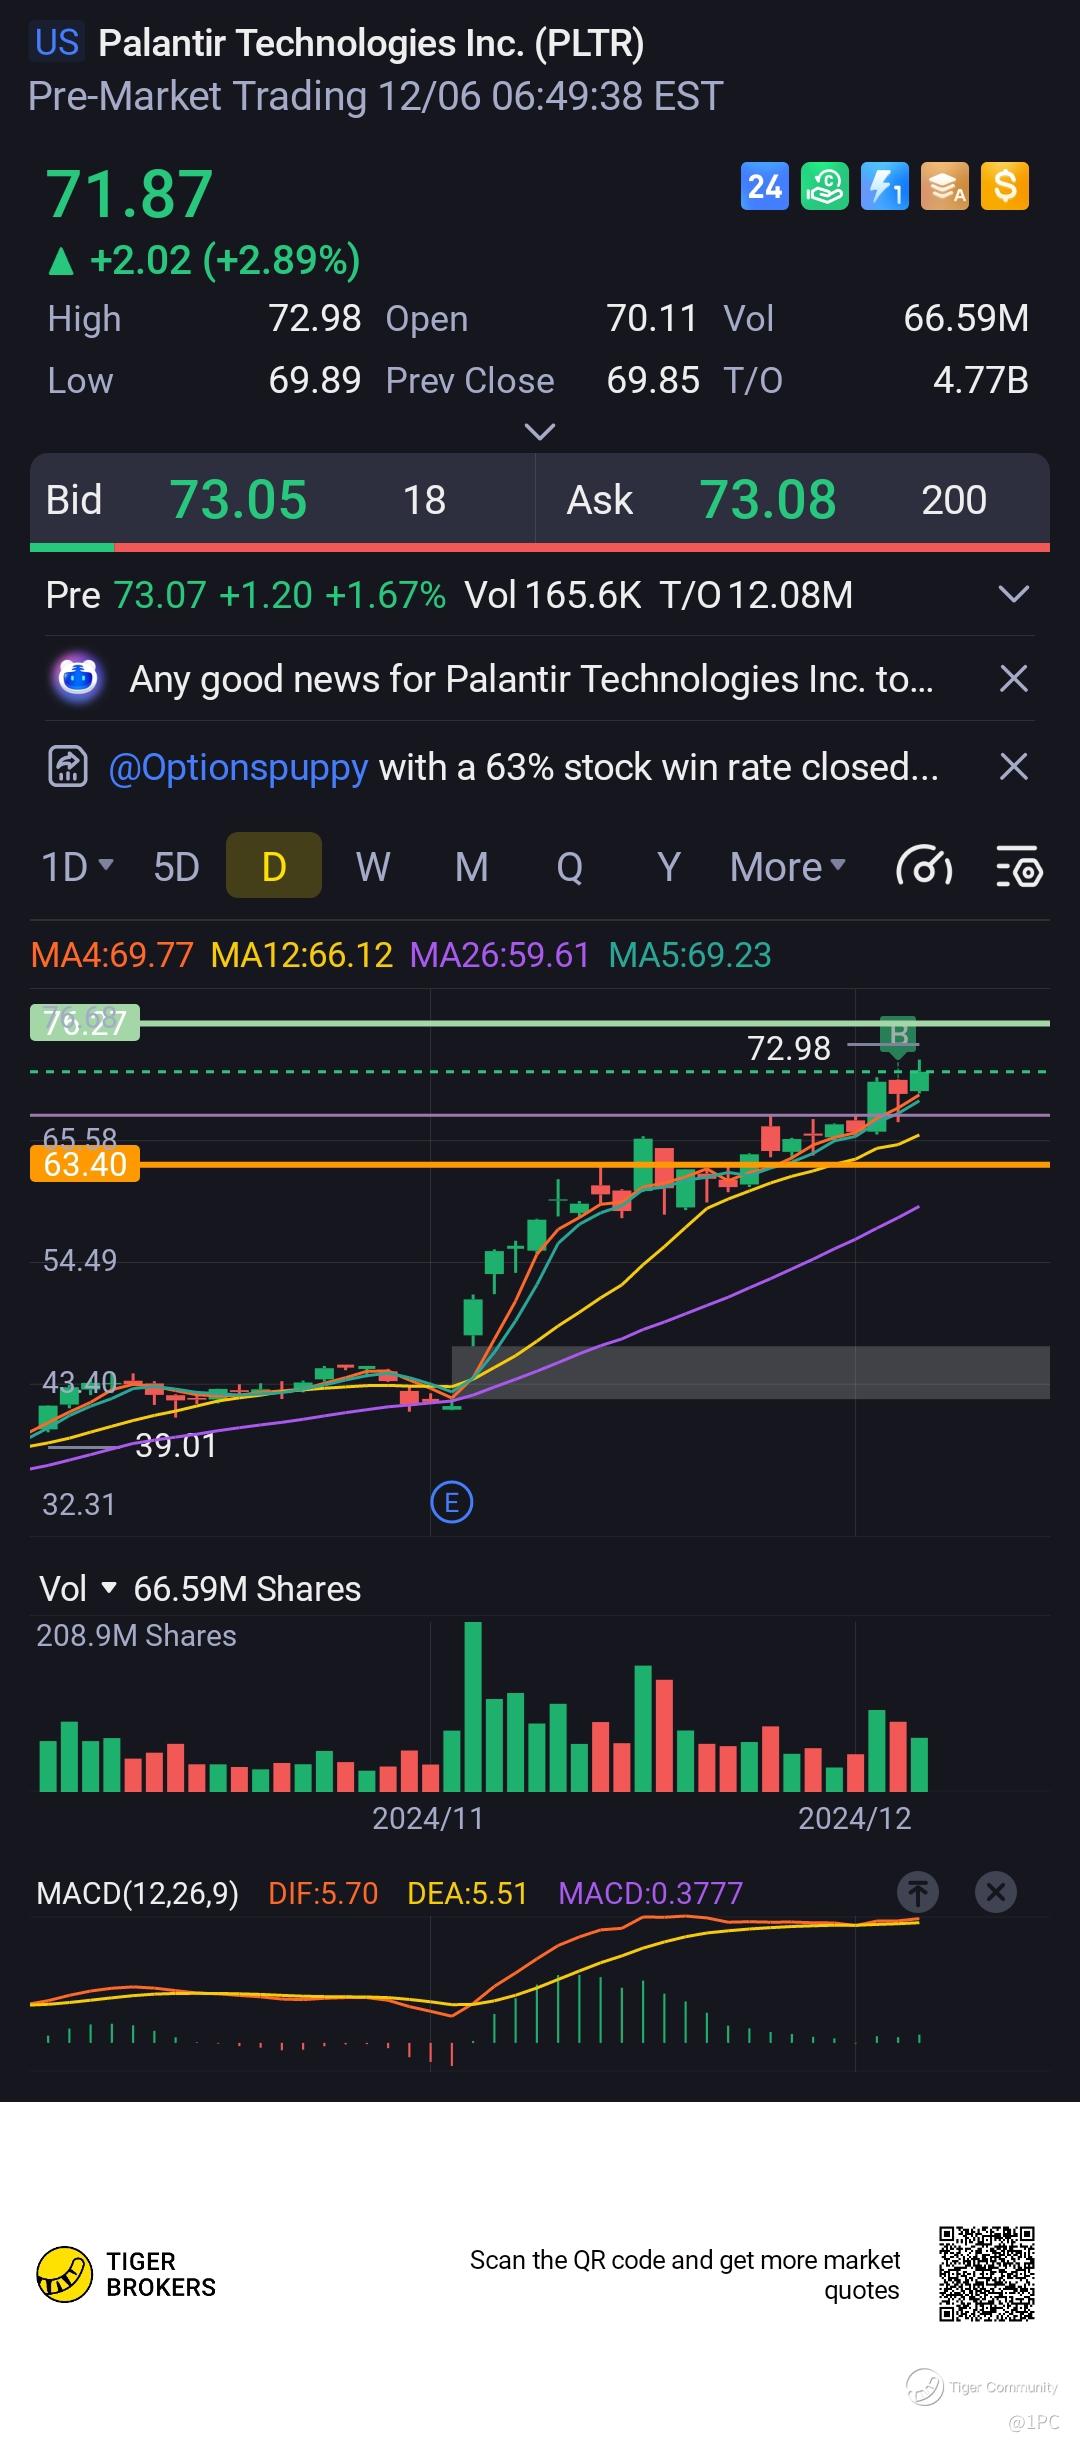The width and height of the screenshot is (1080, 2447).
Task: Open the 1D timeframe dropdown
Action: point(77,866)
